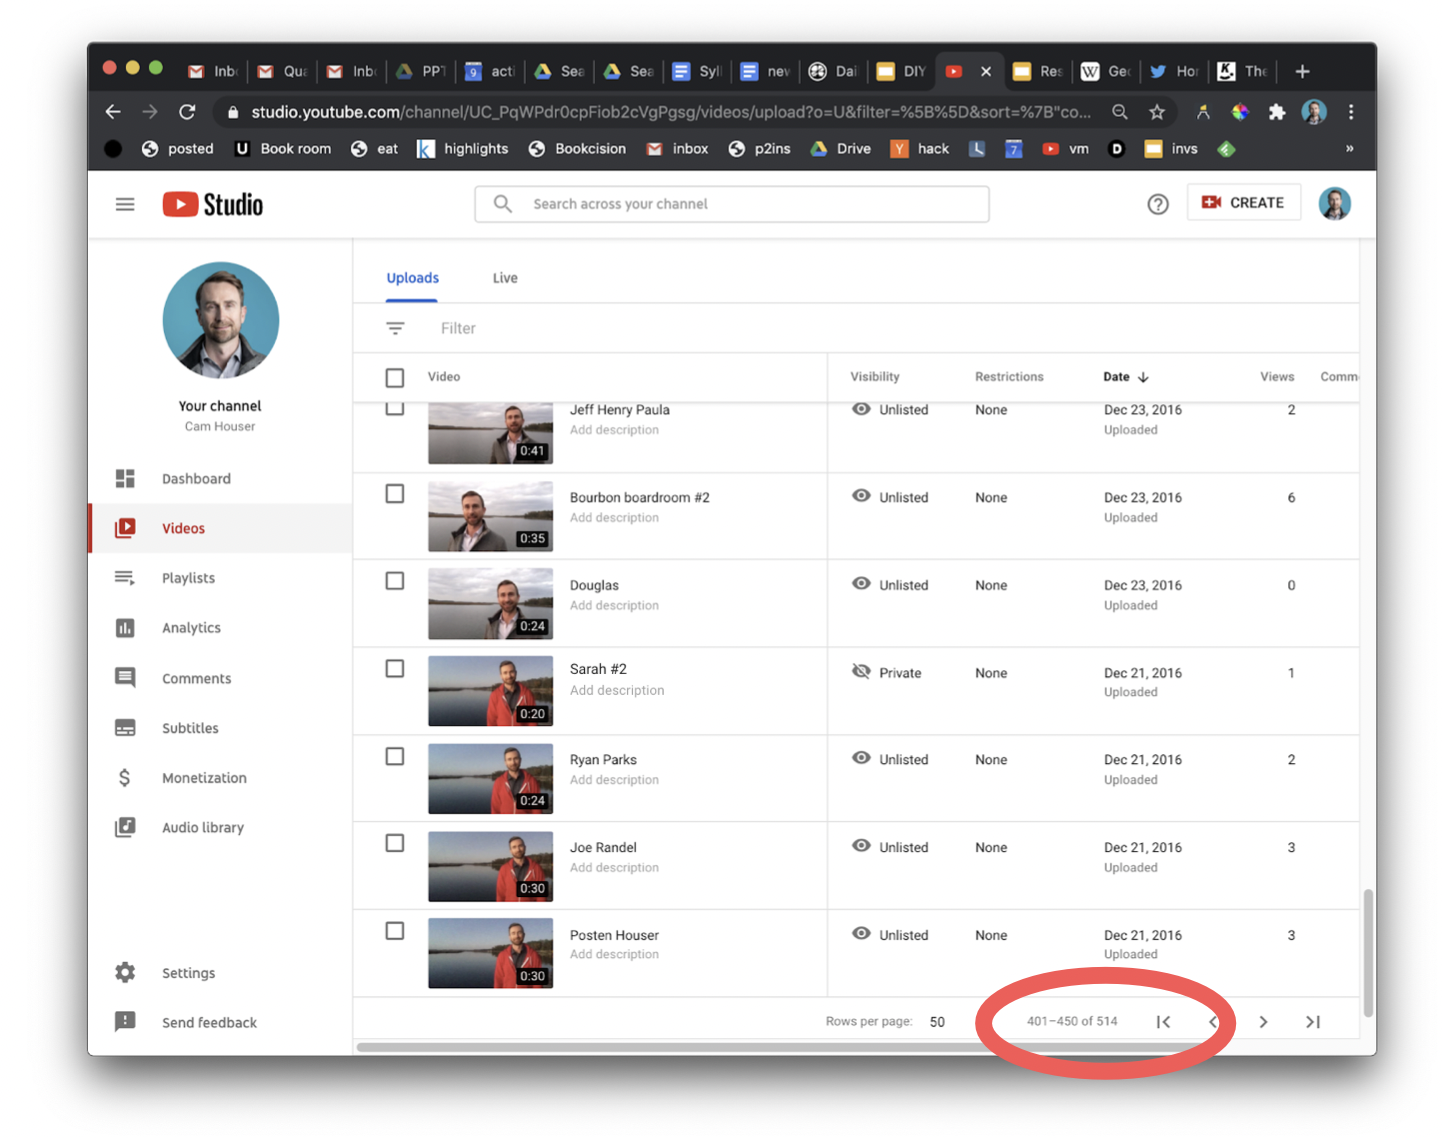Tick the checkbox for Sarah #2
Screen dimensions: 1442x1138
pos(395,669)
